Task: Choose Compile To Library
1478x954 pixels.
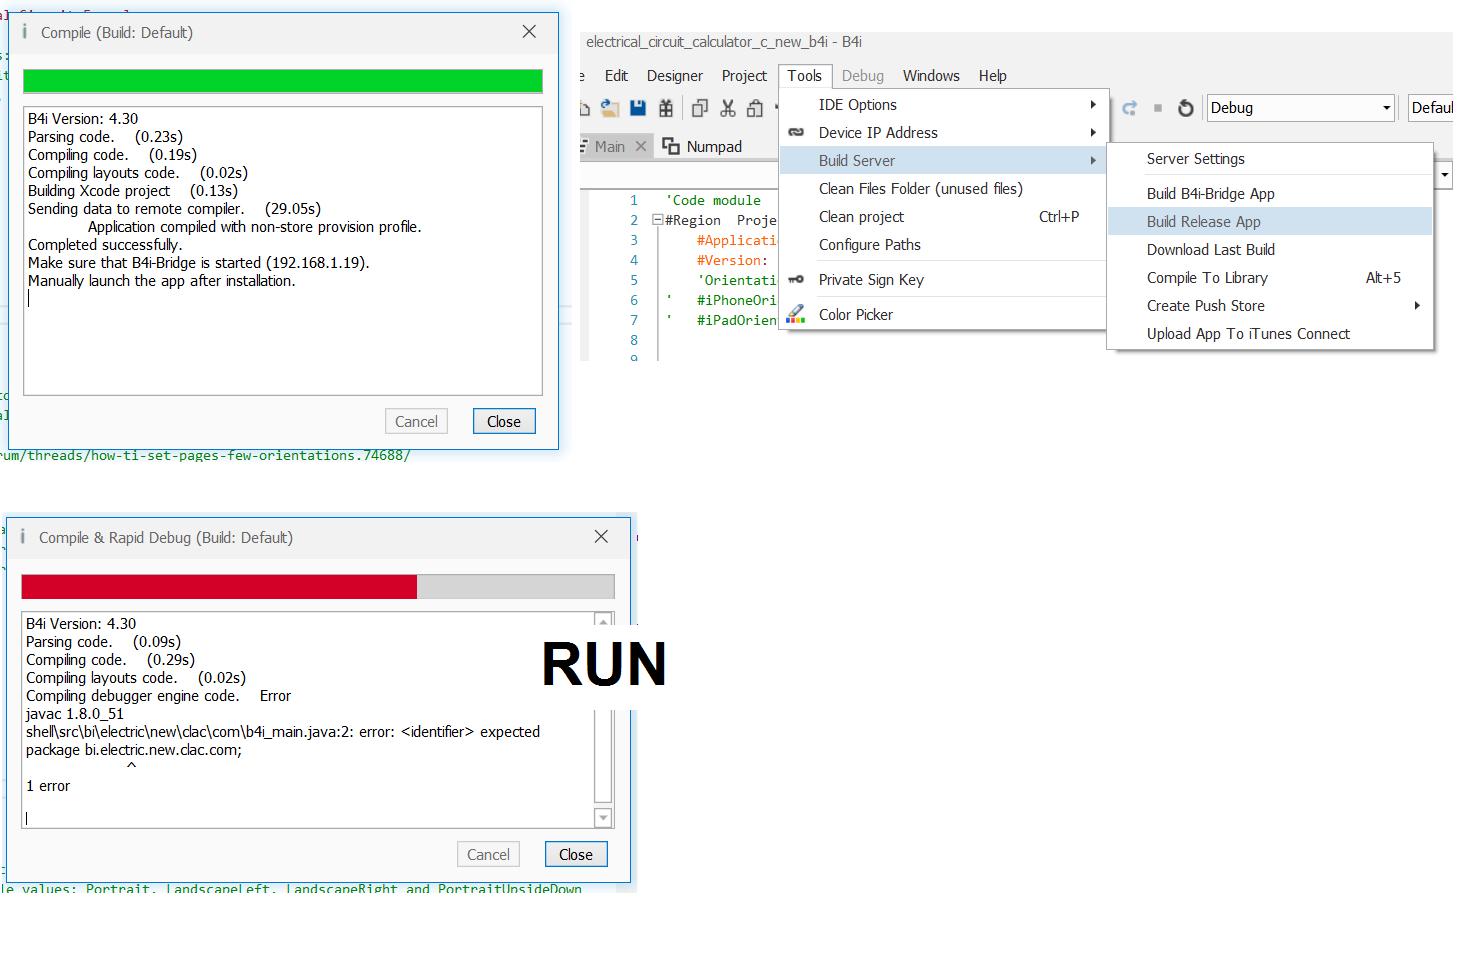Action: pos(1270,278)
